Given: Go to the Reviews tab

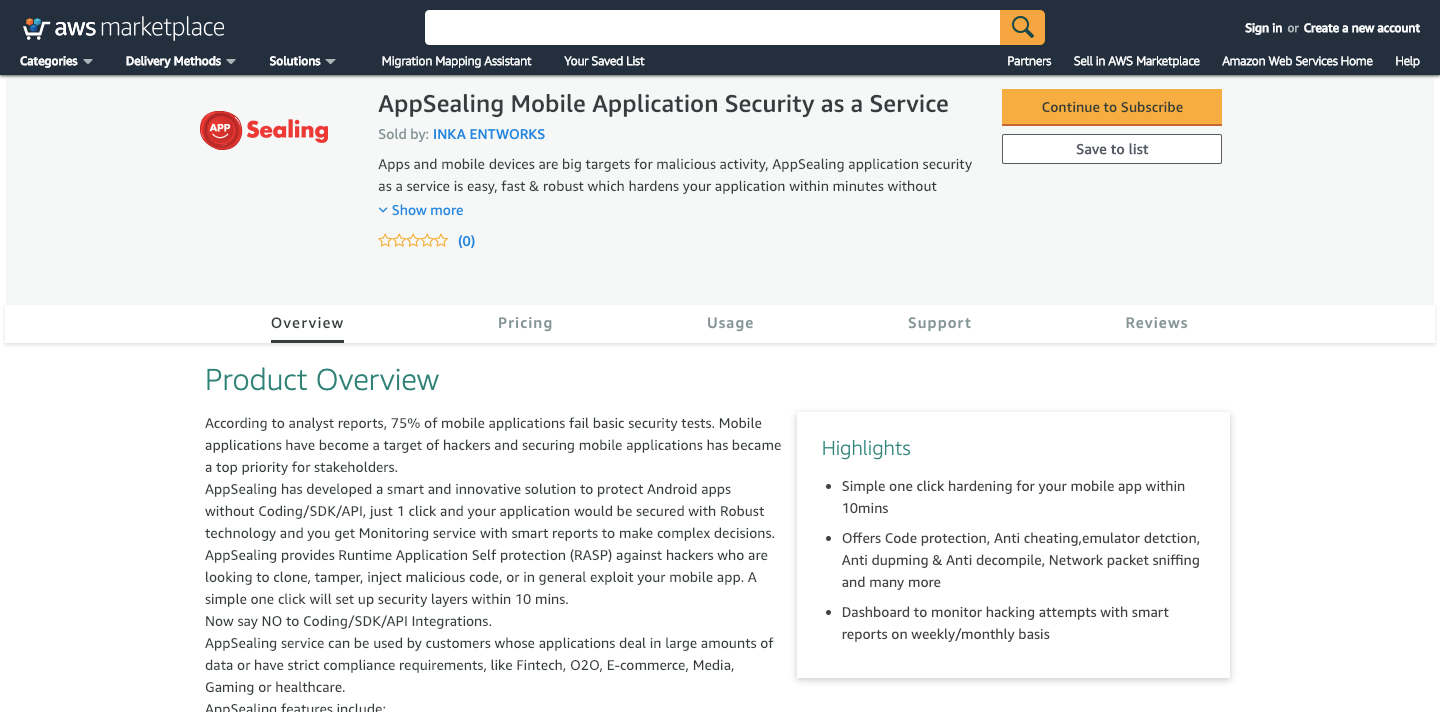Looking at the screenshot, I should tap(1156, 323).
